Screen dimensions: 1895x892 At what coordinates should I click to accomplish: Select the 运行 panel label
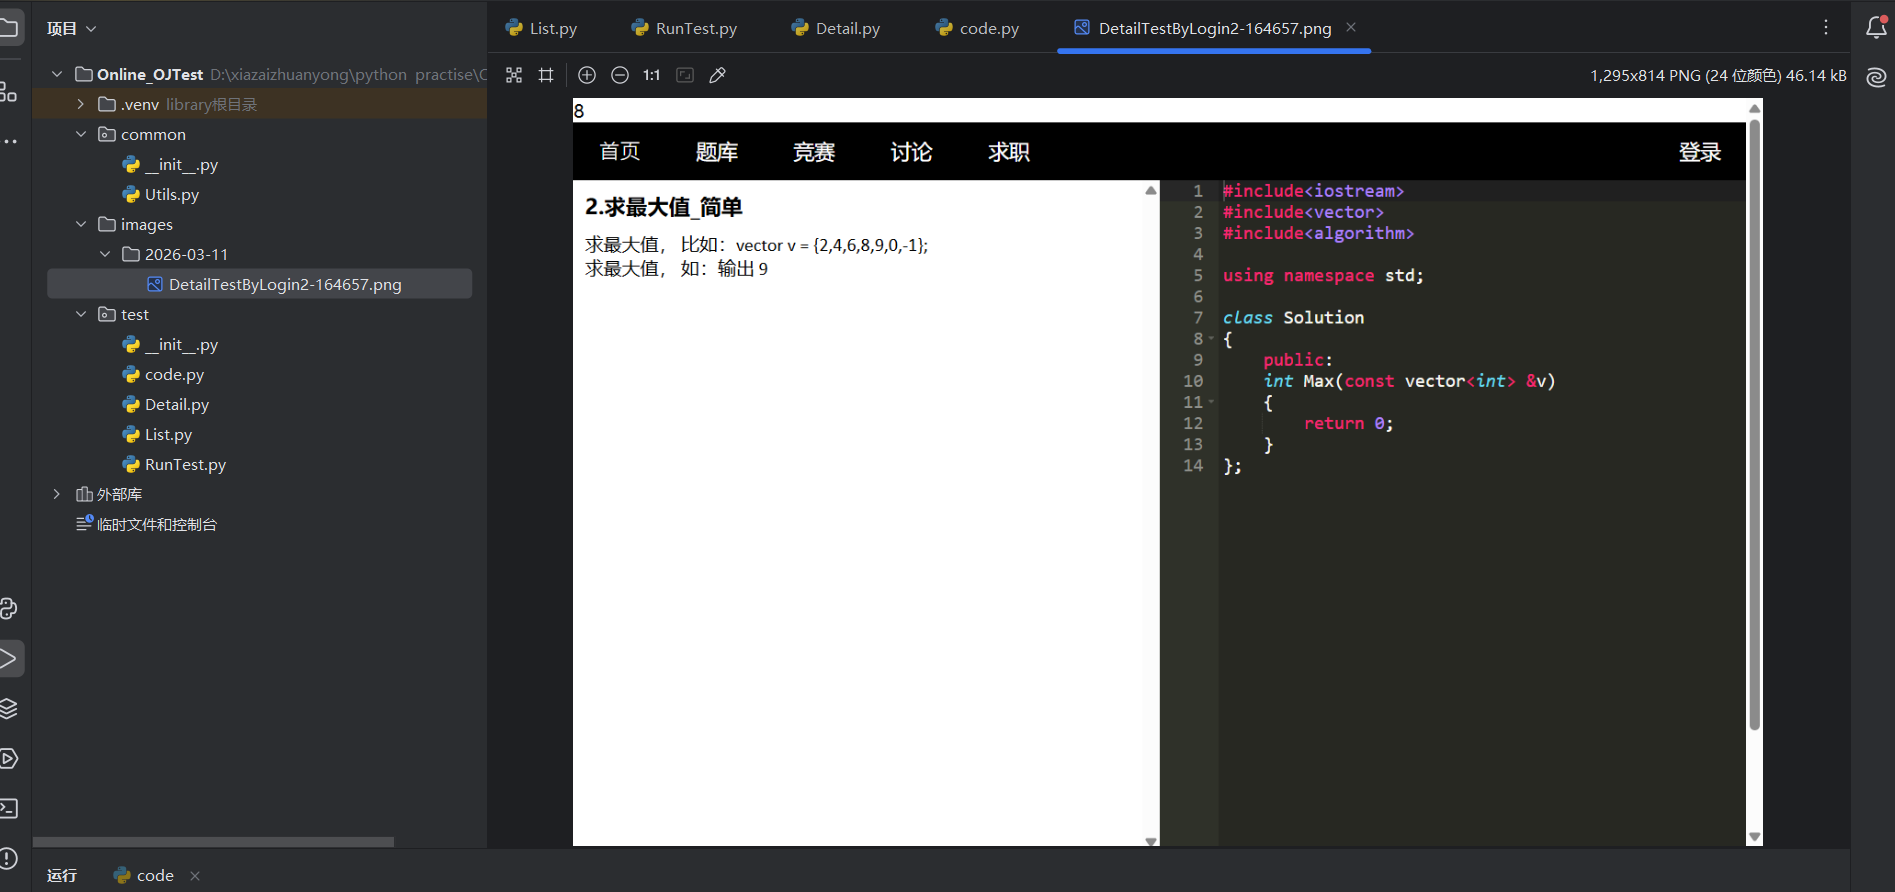click(62, 876)
